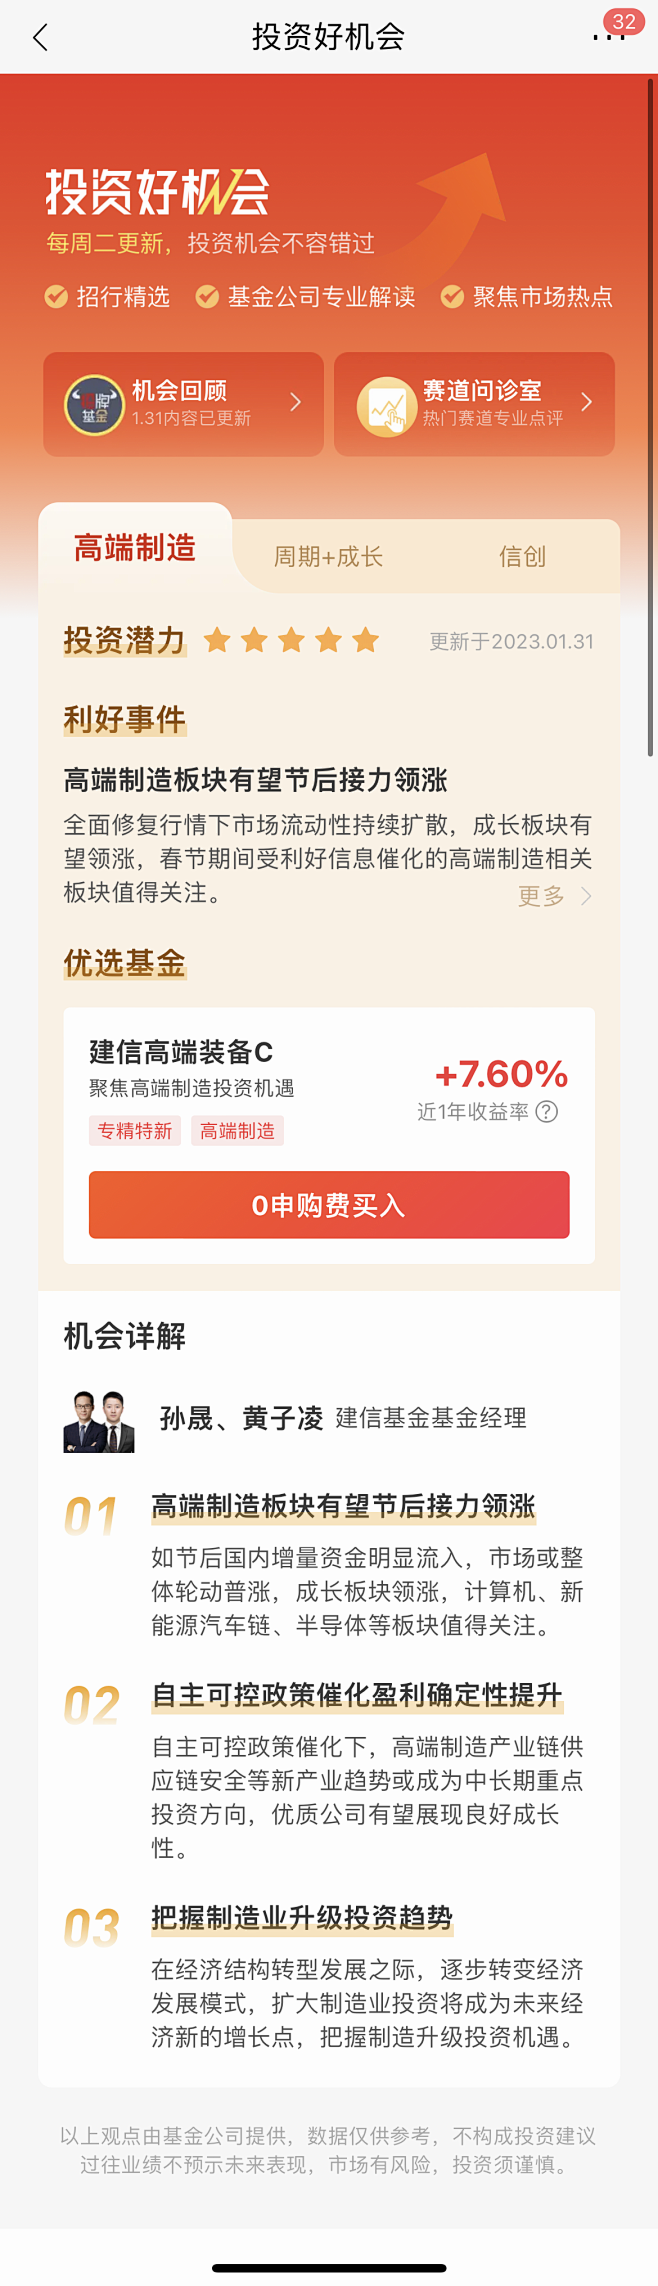The image size is (658, 2286).
Task: Tap the five-star 投资潜力 rating
Action: pyautogui.click(x=291, y=640)
